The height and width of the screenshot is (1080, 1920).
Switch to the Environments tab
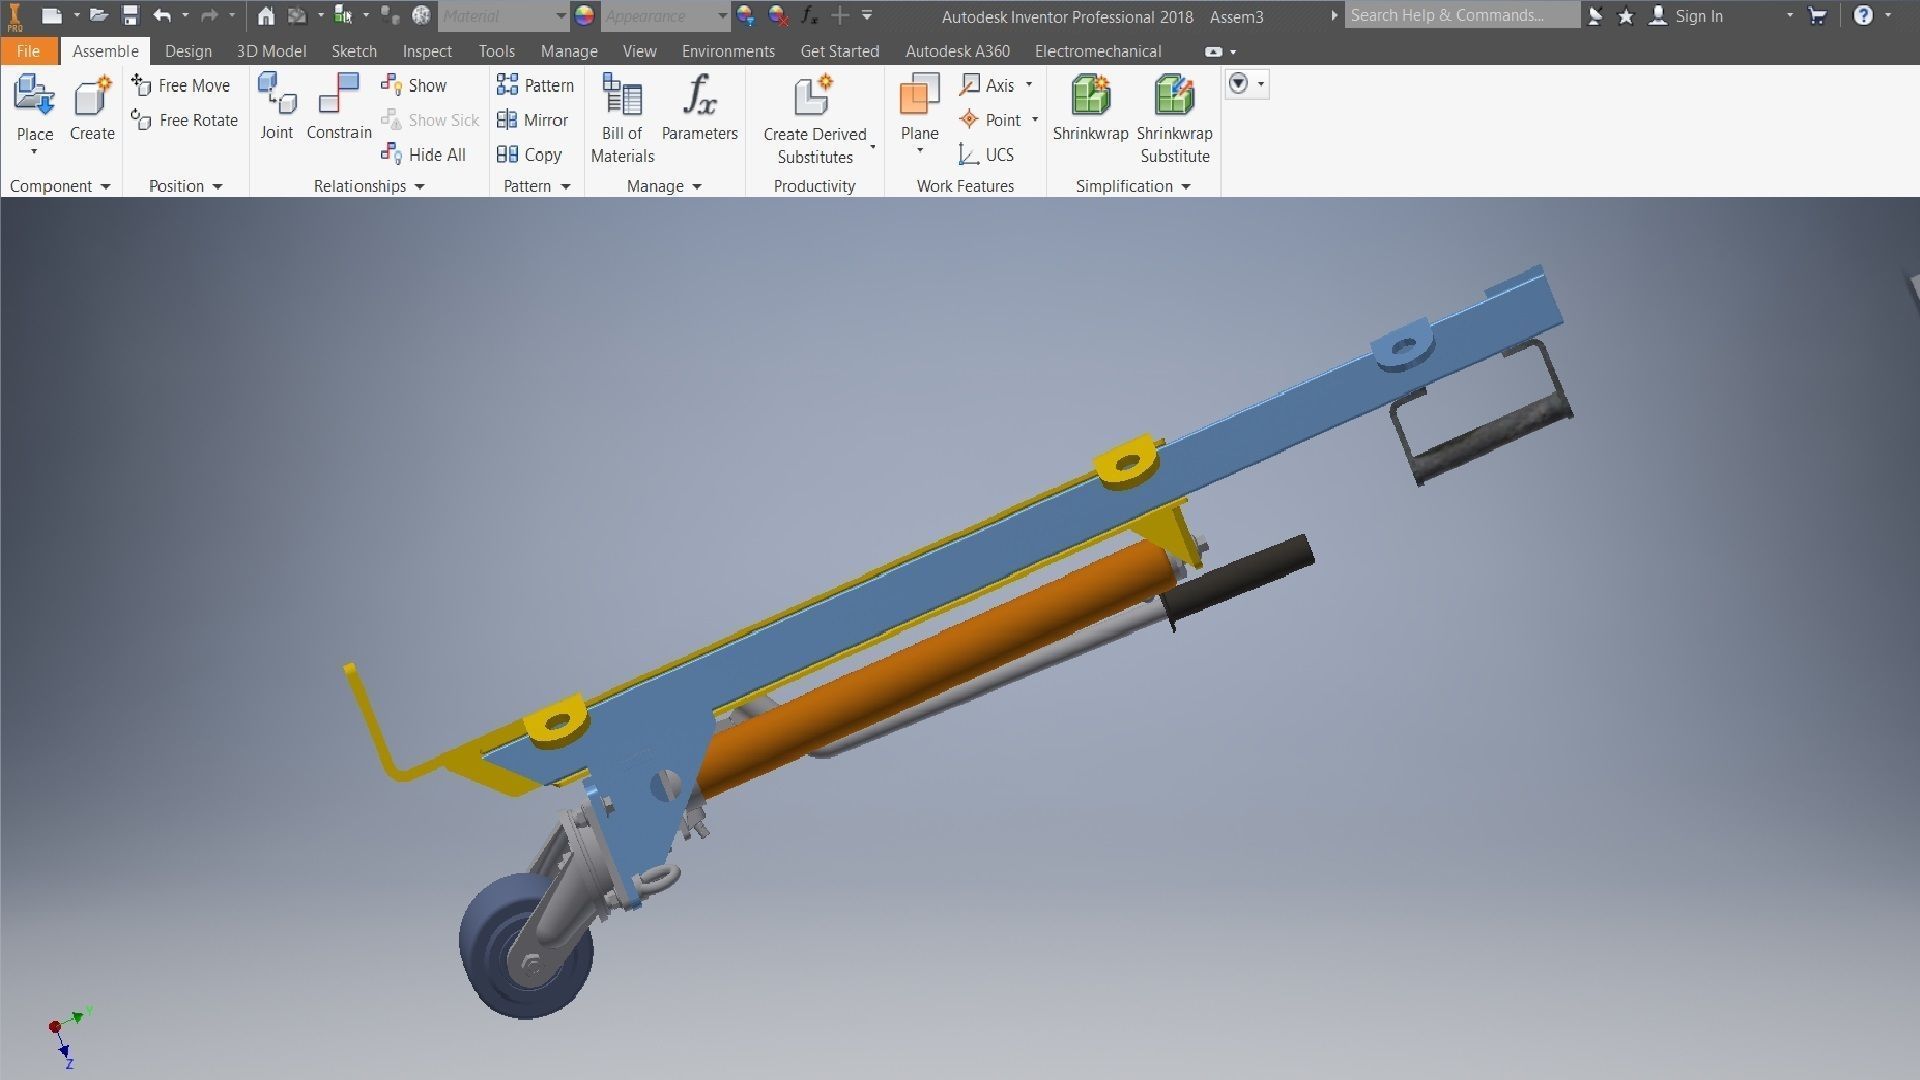pos(728,51)
